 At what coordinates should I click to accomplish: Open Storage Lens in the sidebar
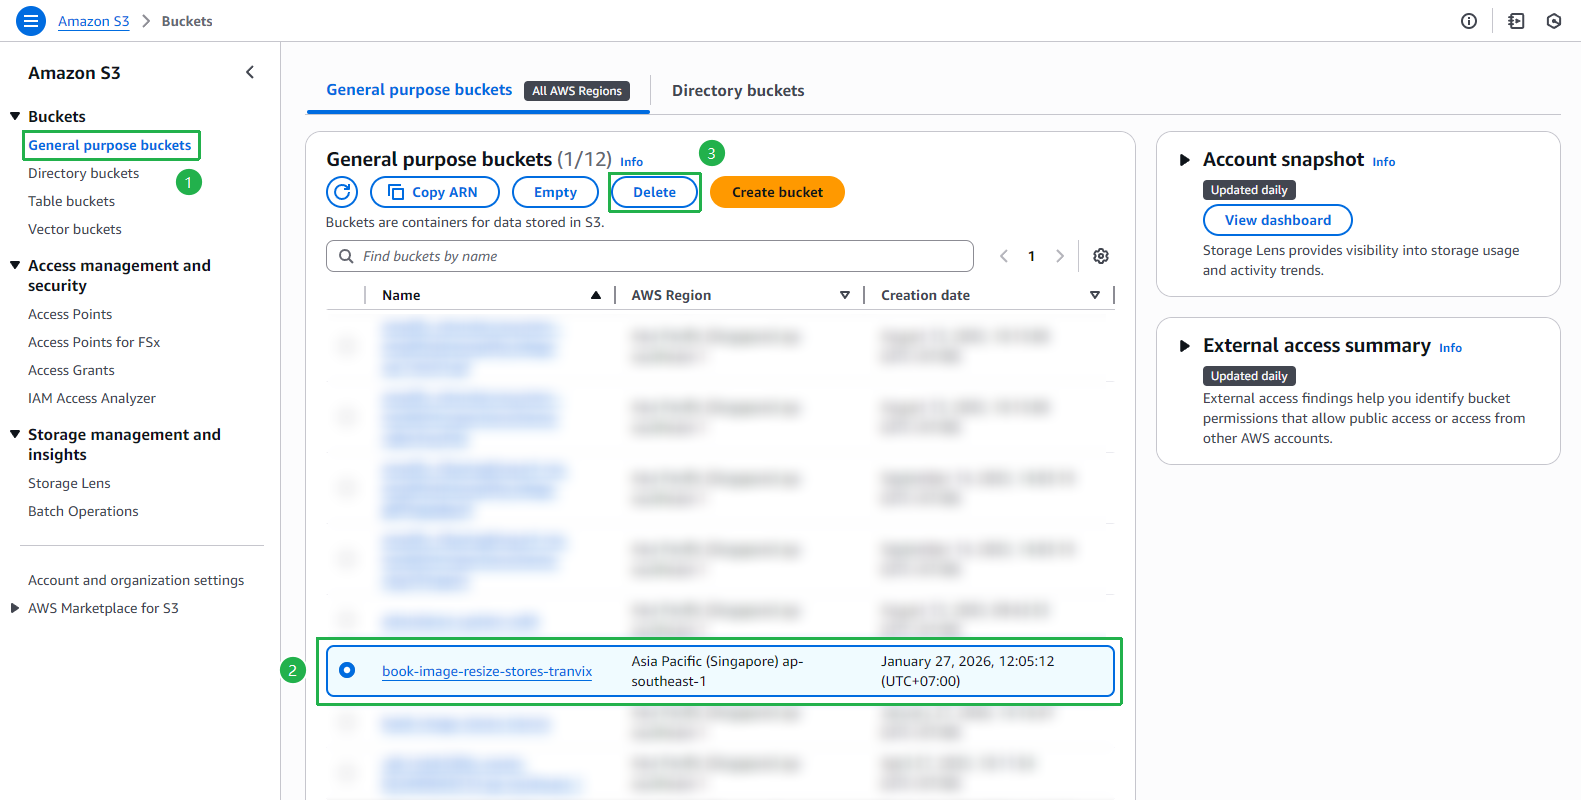70,483
